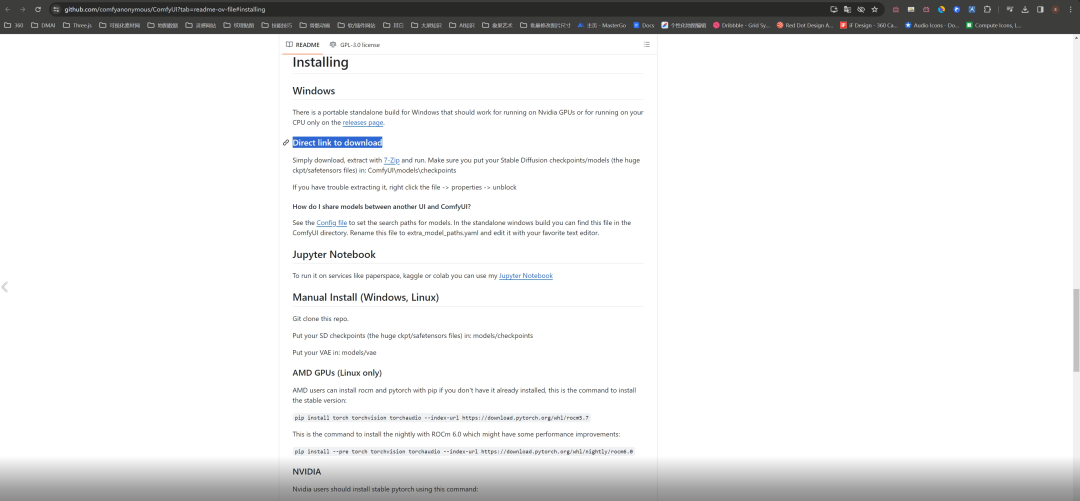Click the NVIDIA heading
The width and height of the screenshot is (1080, 501).
[x=307, y=471]
